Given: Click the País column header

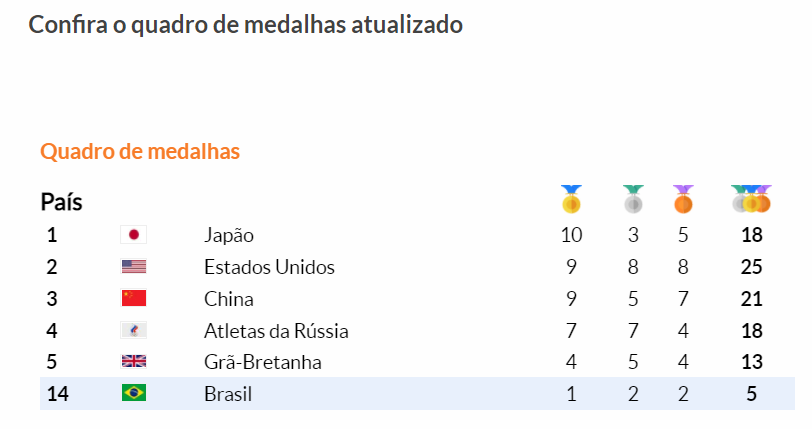Looking at the screenshot, I should coord(61,202).
